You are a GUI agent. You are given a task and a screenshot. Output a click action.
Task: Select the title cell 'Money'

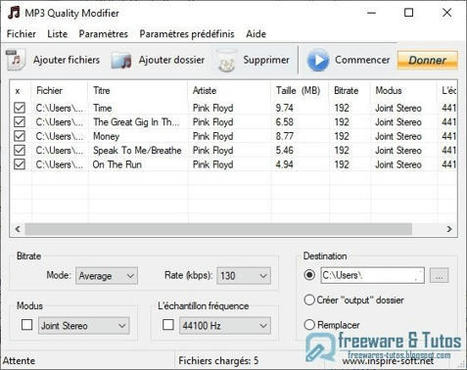[x=106, y=136]
